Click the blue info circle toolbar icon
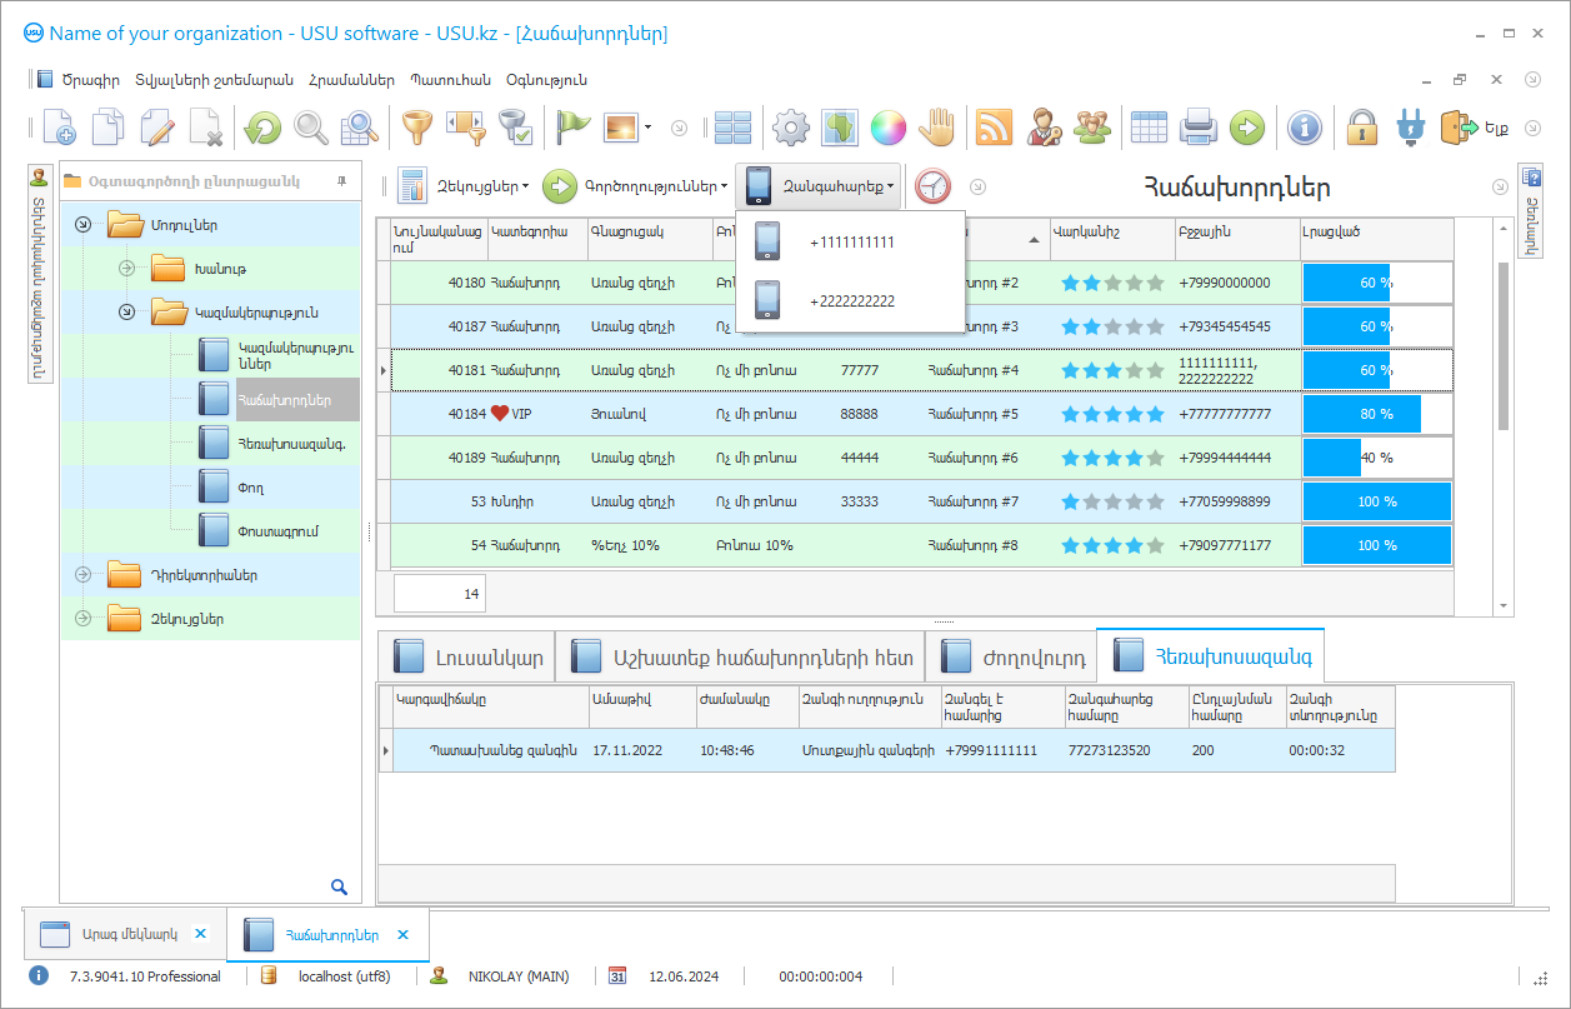This screenshot has width=1571, height=1009. 1304,128
